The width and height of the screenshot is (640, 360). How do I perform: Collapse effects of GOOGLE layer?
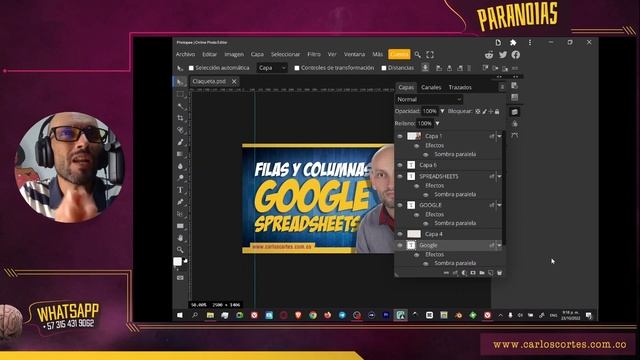pyautogui.click(x=500, y=205)
